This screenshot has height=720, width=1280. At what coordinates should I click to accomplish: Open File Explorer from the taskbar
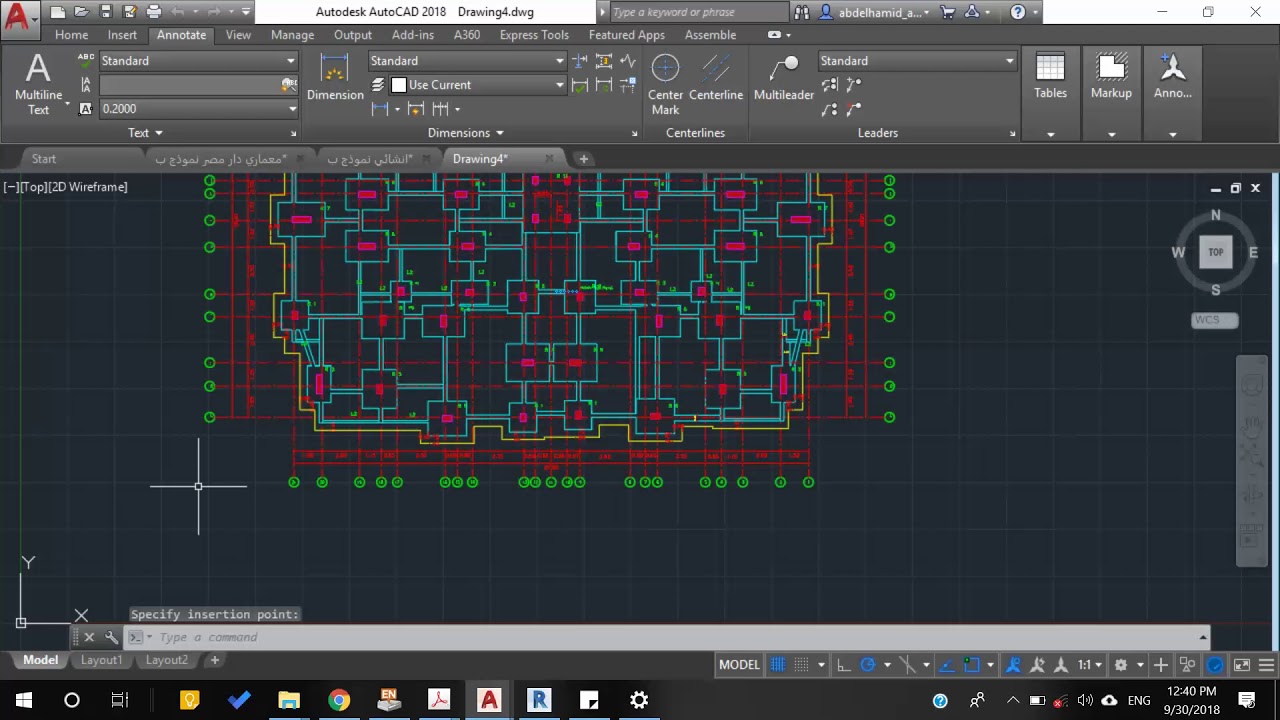[289, 700]
